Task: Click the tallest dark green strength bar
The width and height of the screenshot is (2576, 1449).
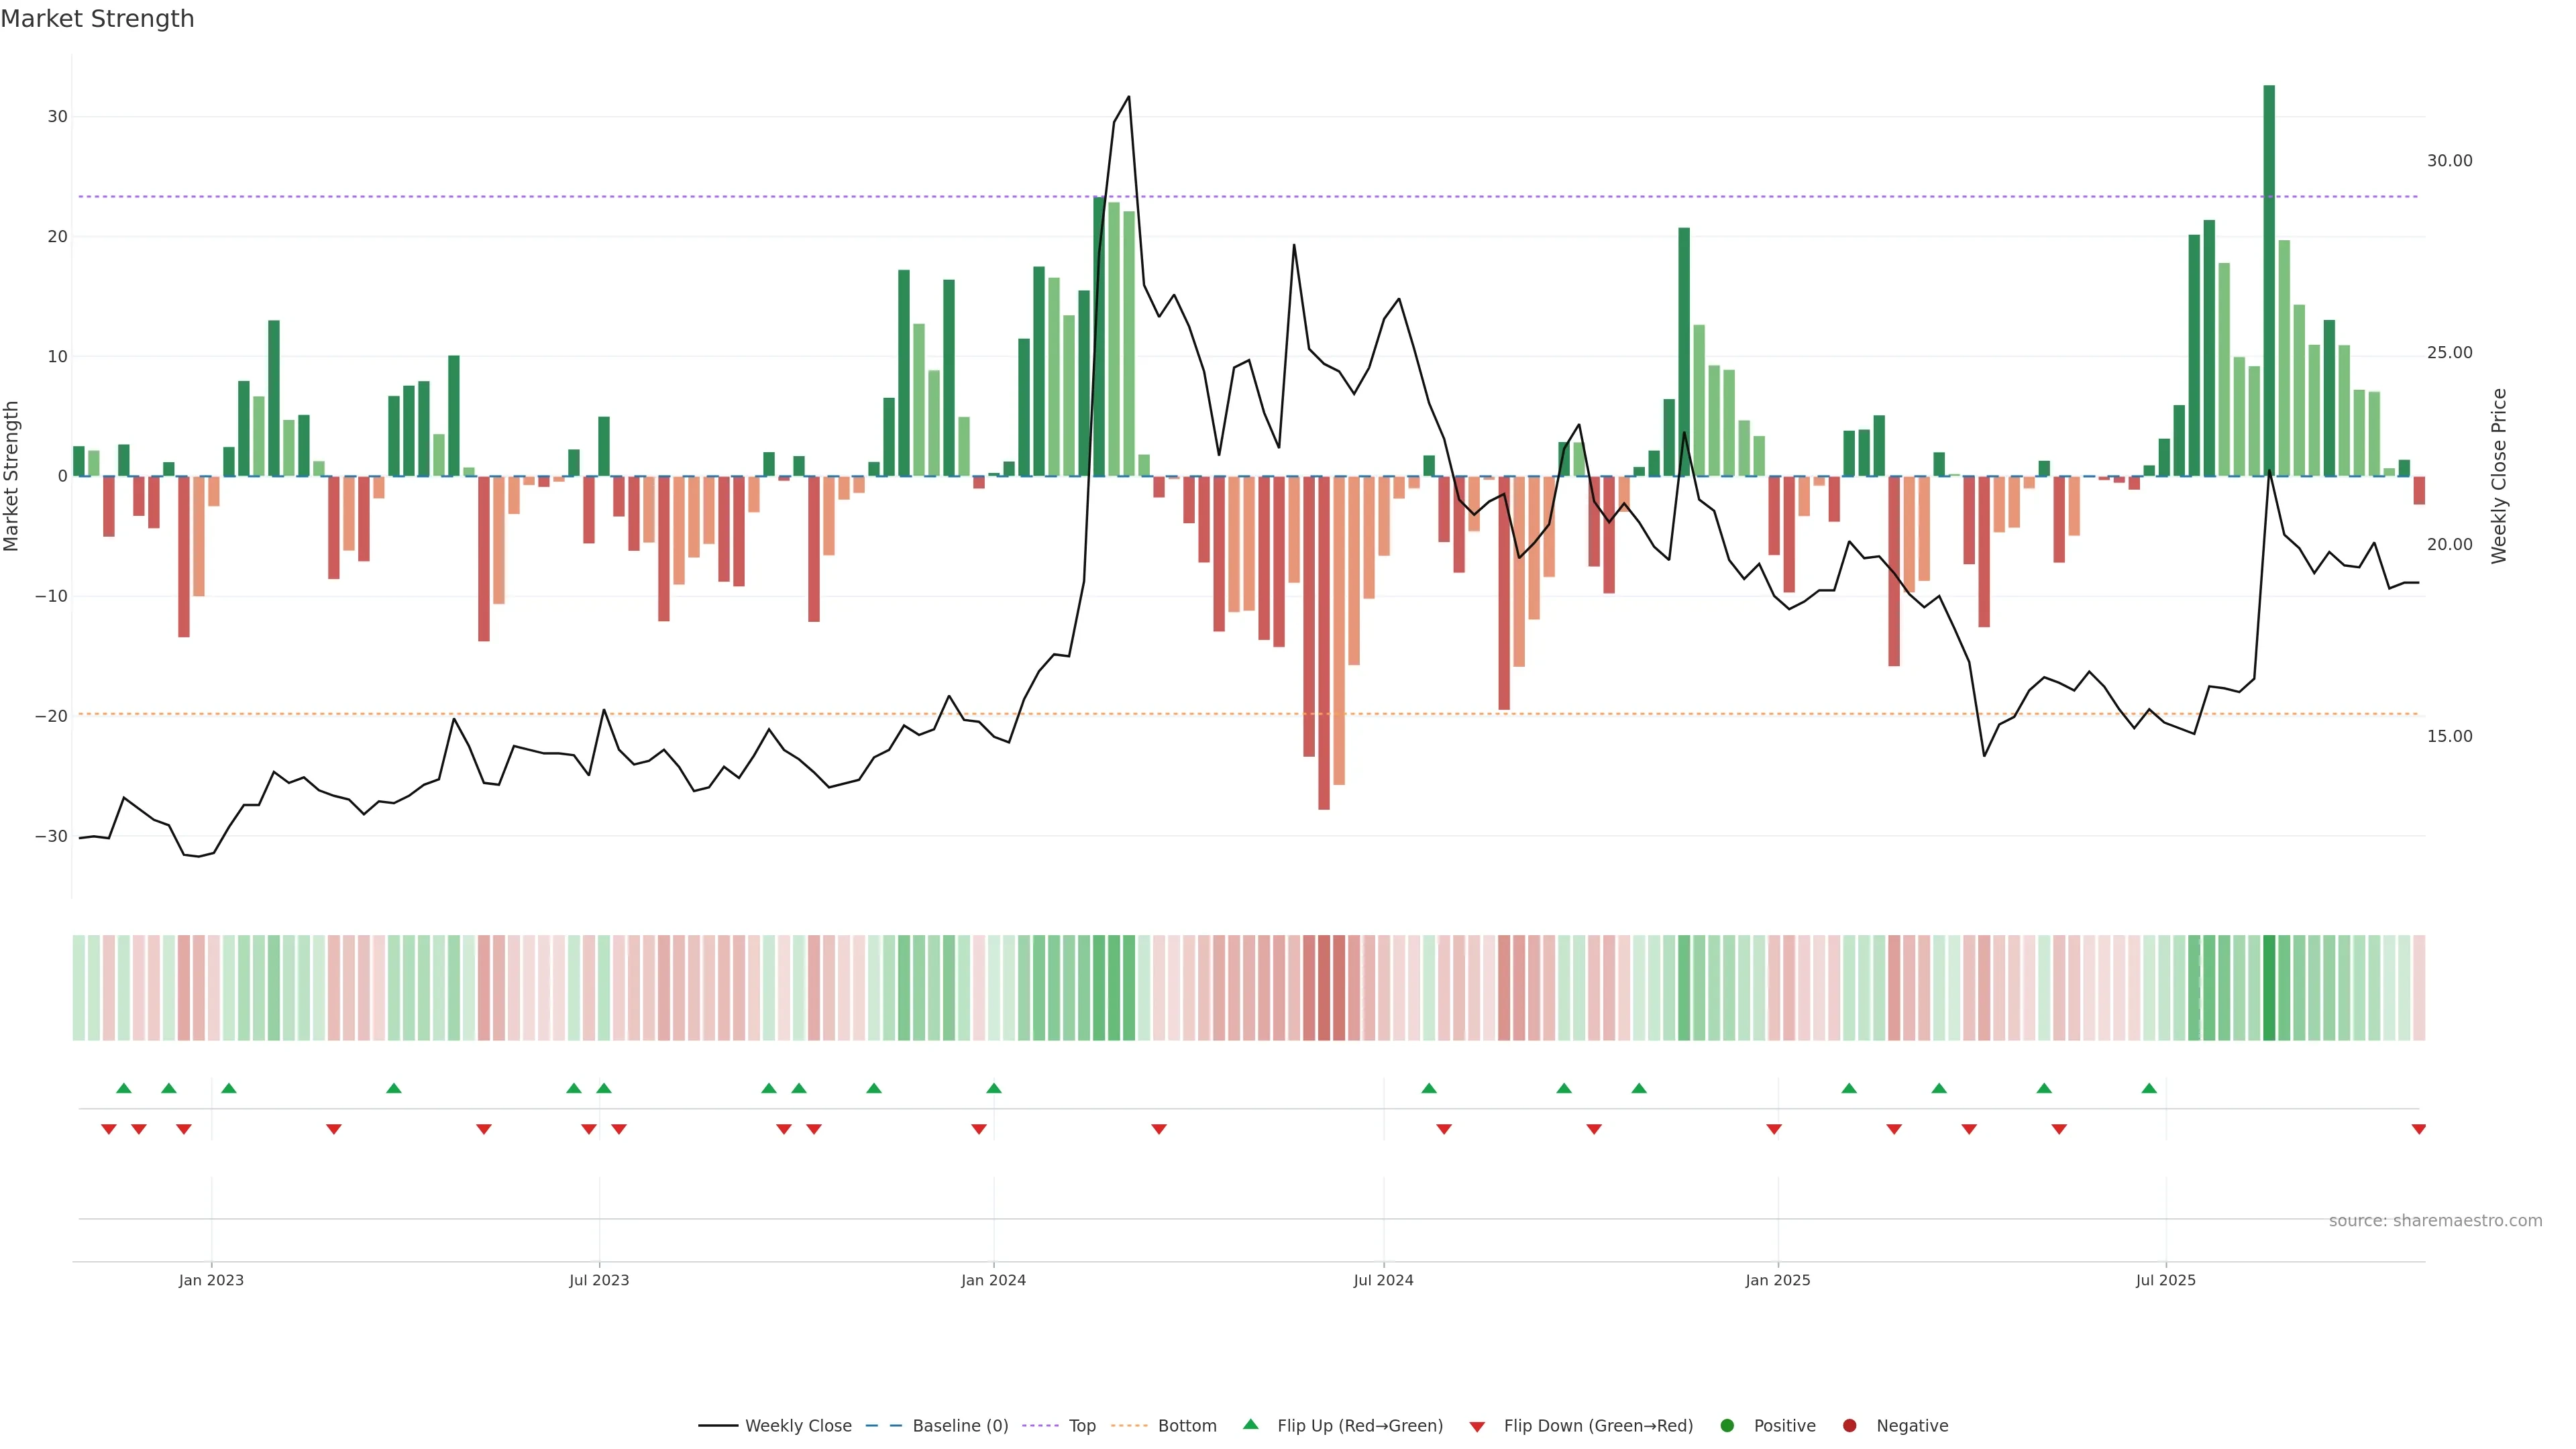Action: [2269, 280]
